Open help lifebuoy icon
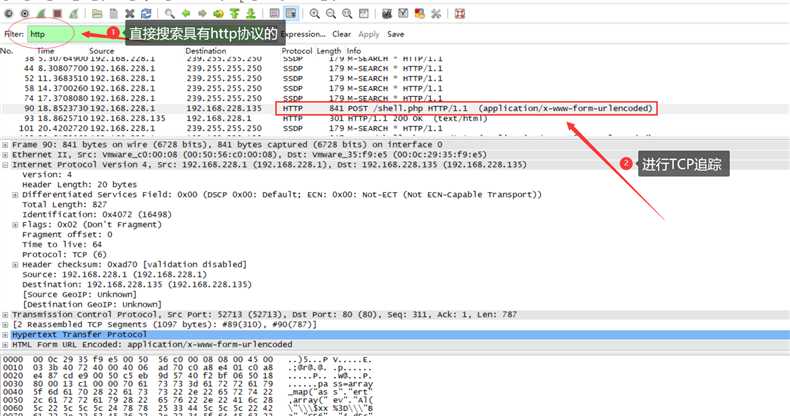 pyautogui.click(x=459, y=14)
